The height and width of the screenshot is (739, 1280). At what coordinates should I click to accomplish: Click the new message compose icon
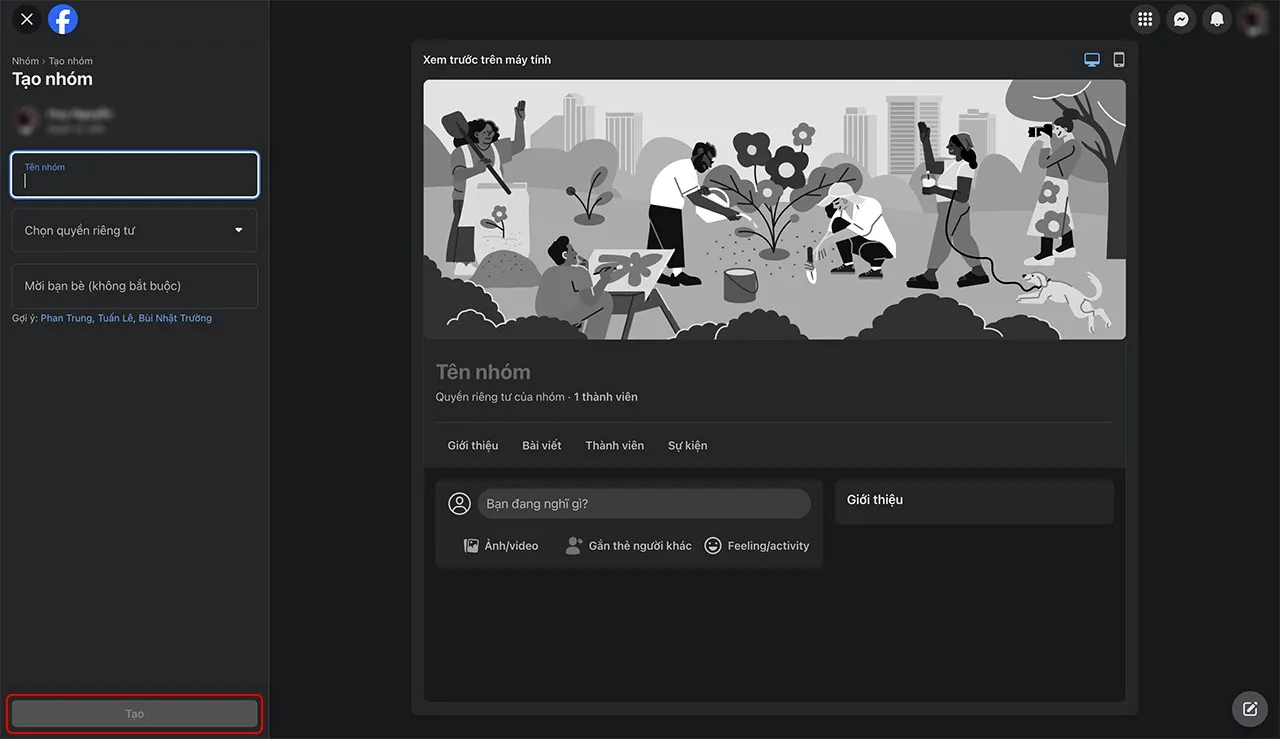1249,709
